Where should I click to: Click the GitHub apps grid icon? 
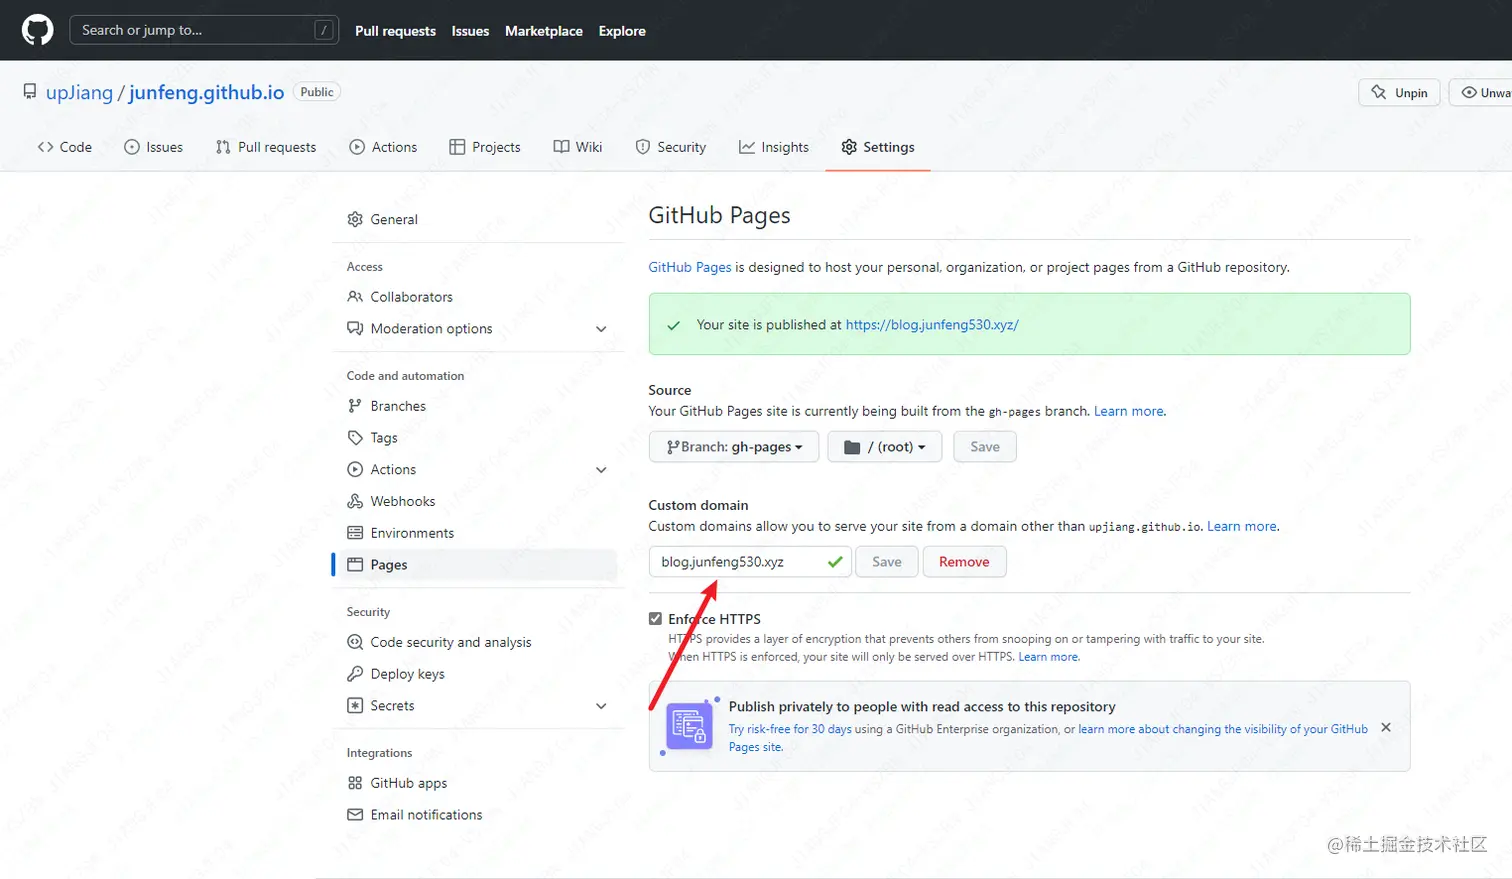click(355, 783)
